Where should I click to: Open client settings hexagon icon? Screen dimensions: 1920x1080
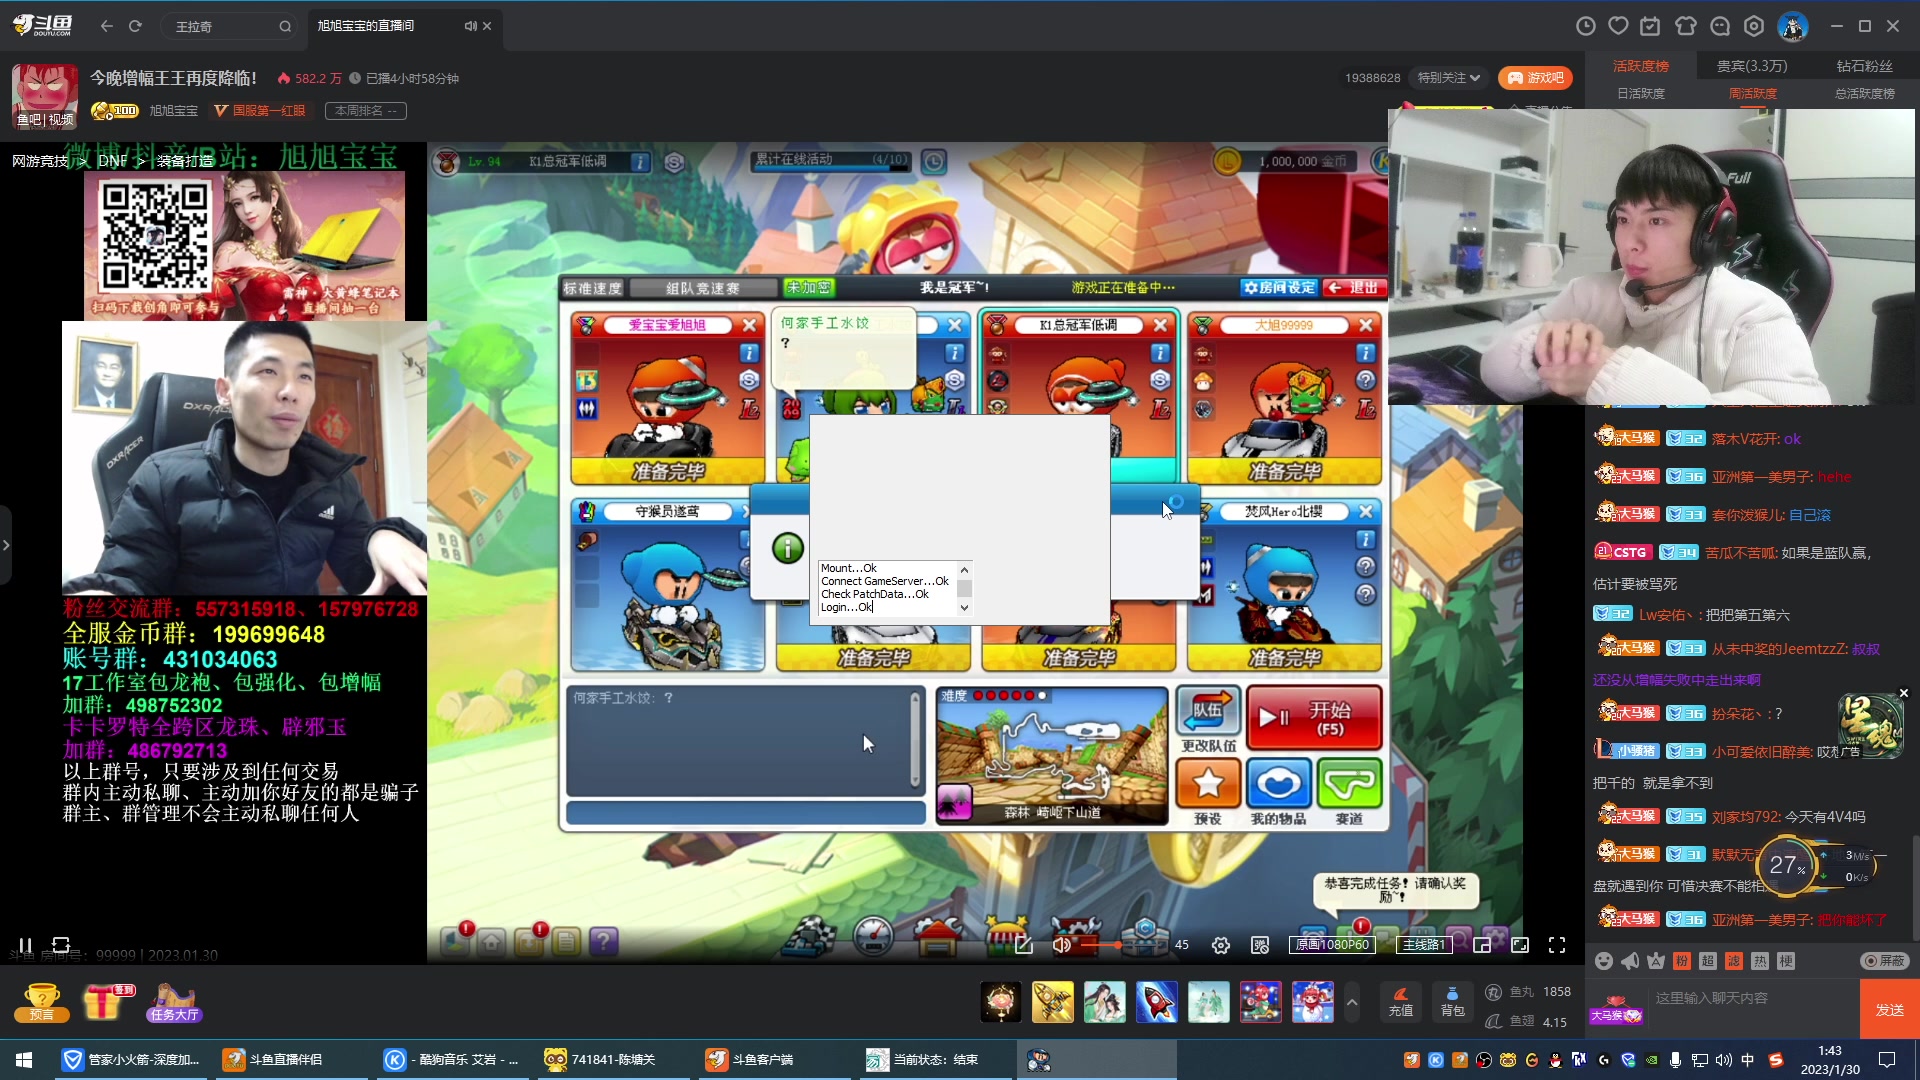tap(1754, 26)
